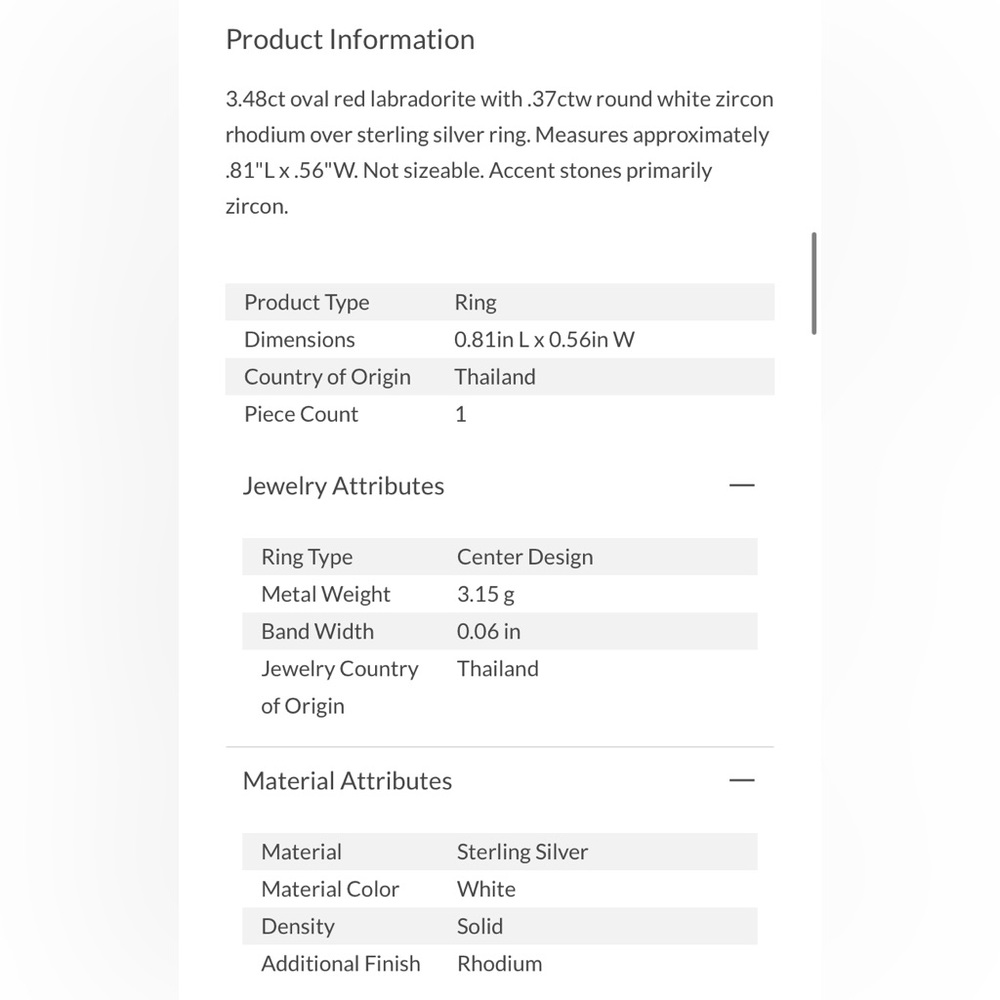Viewport: 1000px width, 1000px height.
Task: Click the Jewelry Country of Origin label
Action: click(x=340, y=687)
